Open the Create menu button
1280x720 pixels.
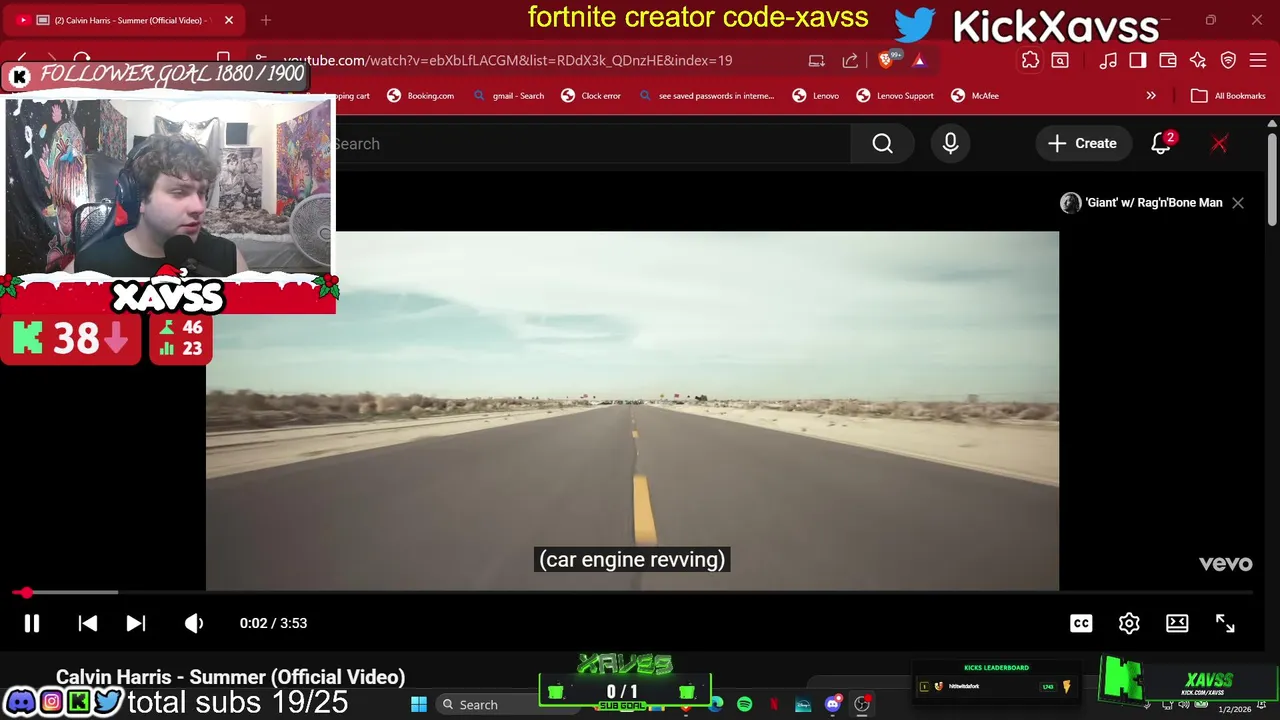point(1082,144)
